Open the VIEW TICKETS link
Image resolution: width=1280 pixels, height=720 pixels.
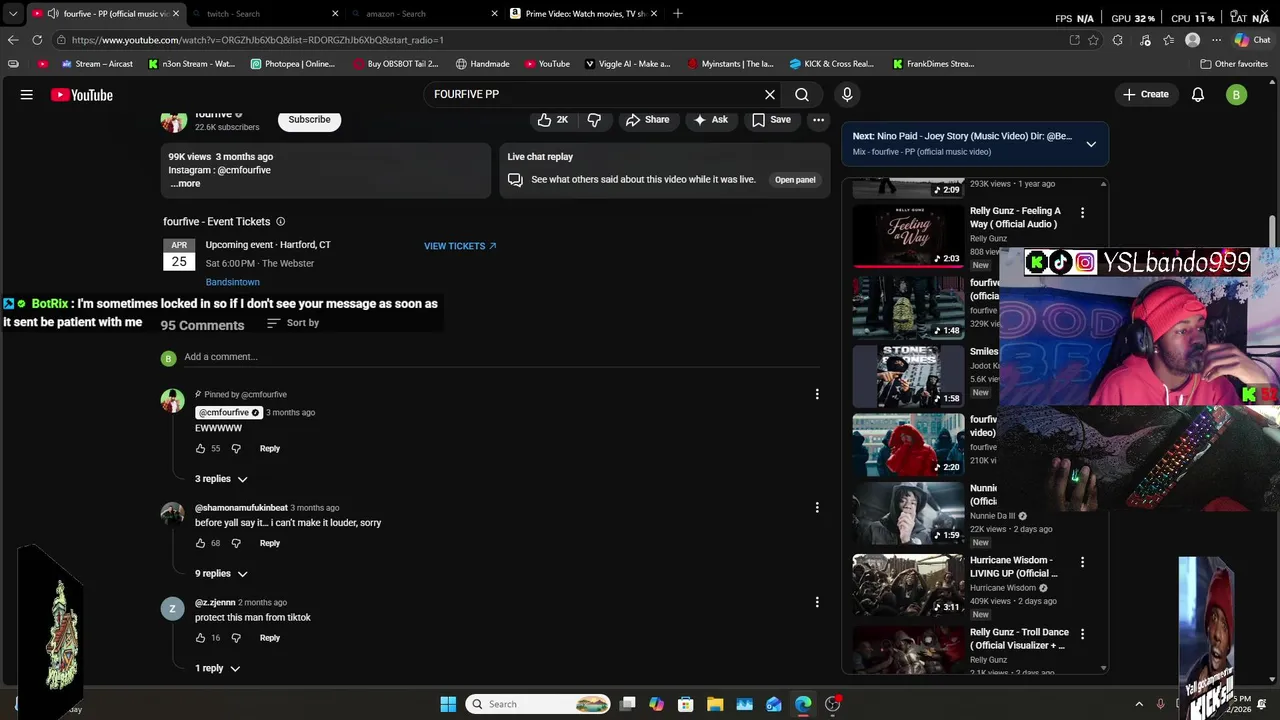[x=460, y=246]
